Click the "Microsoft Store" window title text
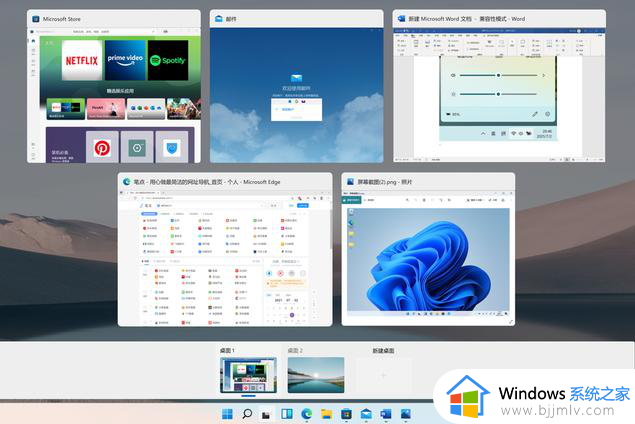This screenshot has width=635, height=424. coord(62,19)
